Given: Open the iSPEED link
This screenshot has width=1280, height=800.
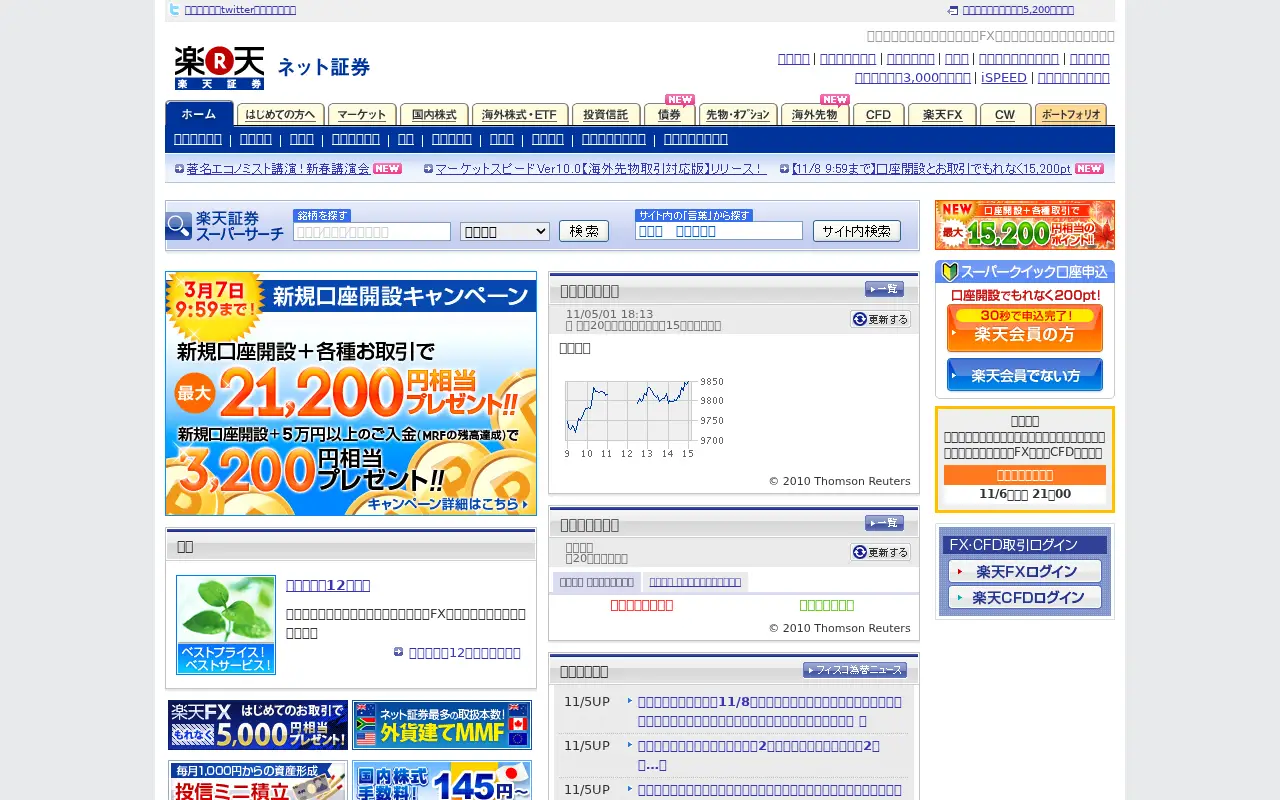Looking at the screenshot, I should [1004, 77].
